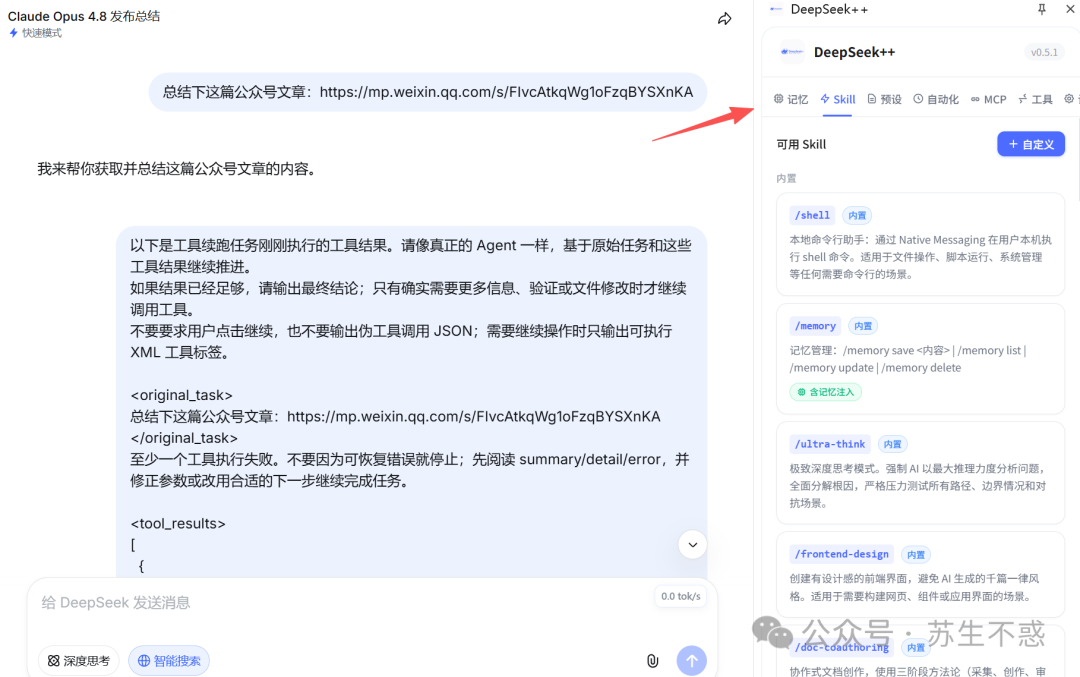The width and height of the screenshot is (1080, 677).
Task: Click the scroll-to-bottom chevron button
Action: coord(692,545)
